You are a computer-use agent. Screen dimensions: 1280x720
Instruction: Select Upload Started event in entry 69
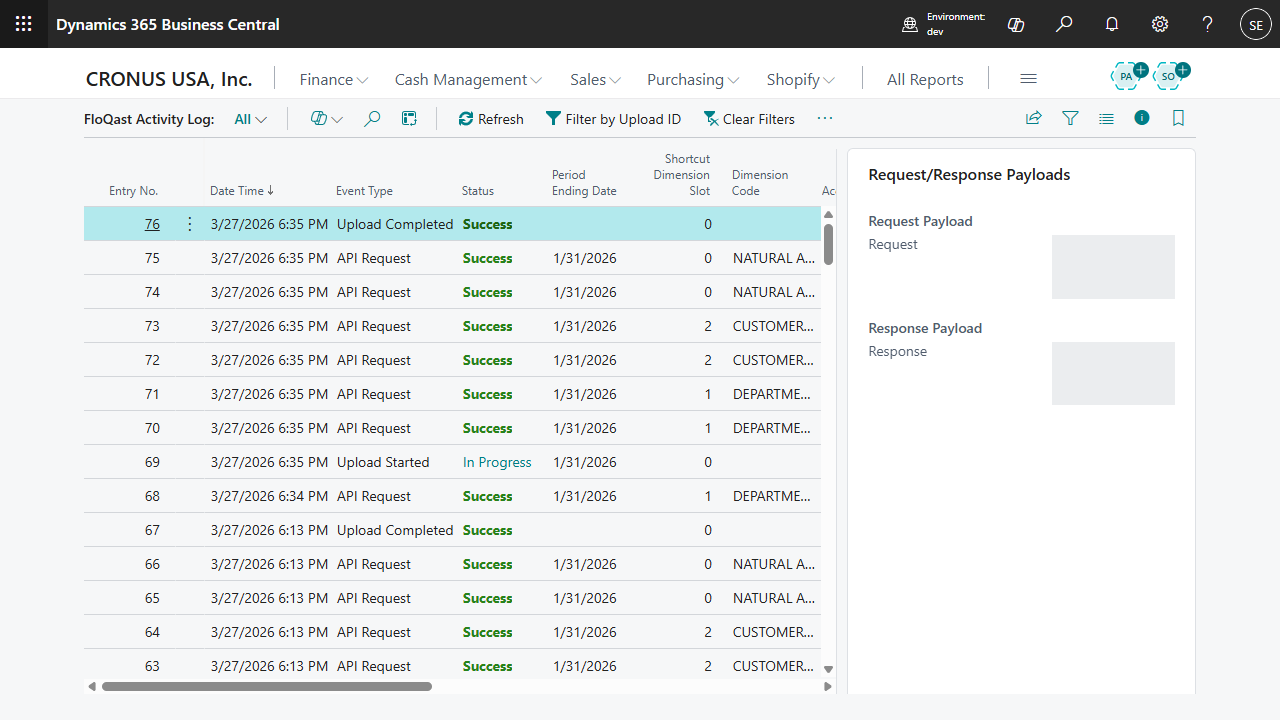point(383,462)
